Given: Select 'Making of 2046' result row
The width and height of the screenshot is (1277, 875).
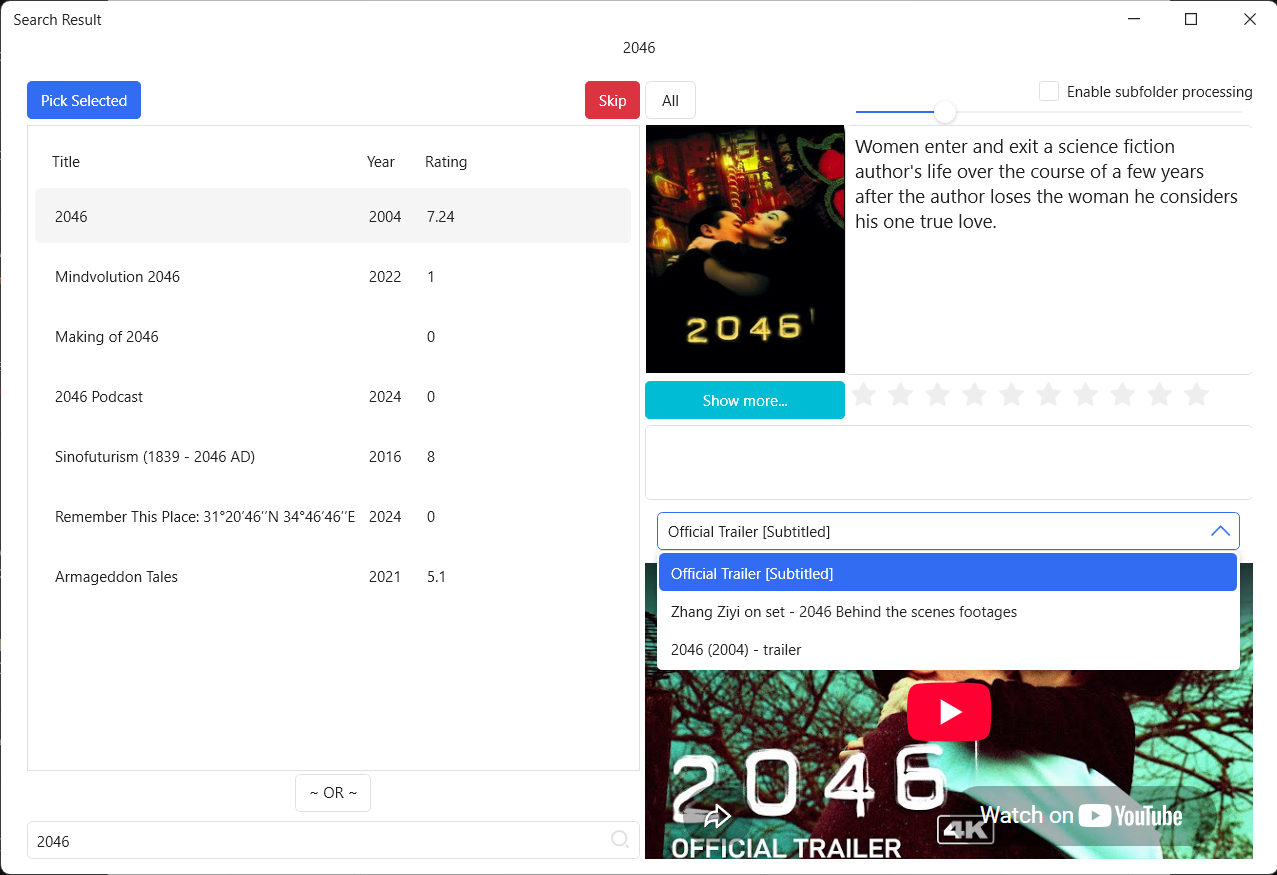Looking at the screenshot, I should 333,336.
